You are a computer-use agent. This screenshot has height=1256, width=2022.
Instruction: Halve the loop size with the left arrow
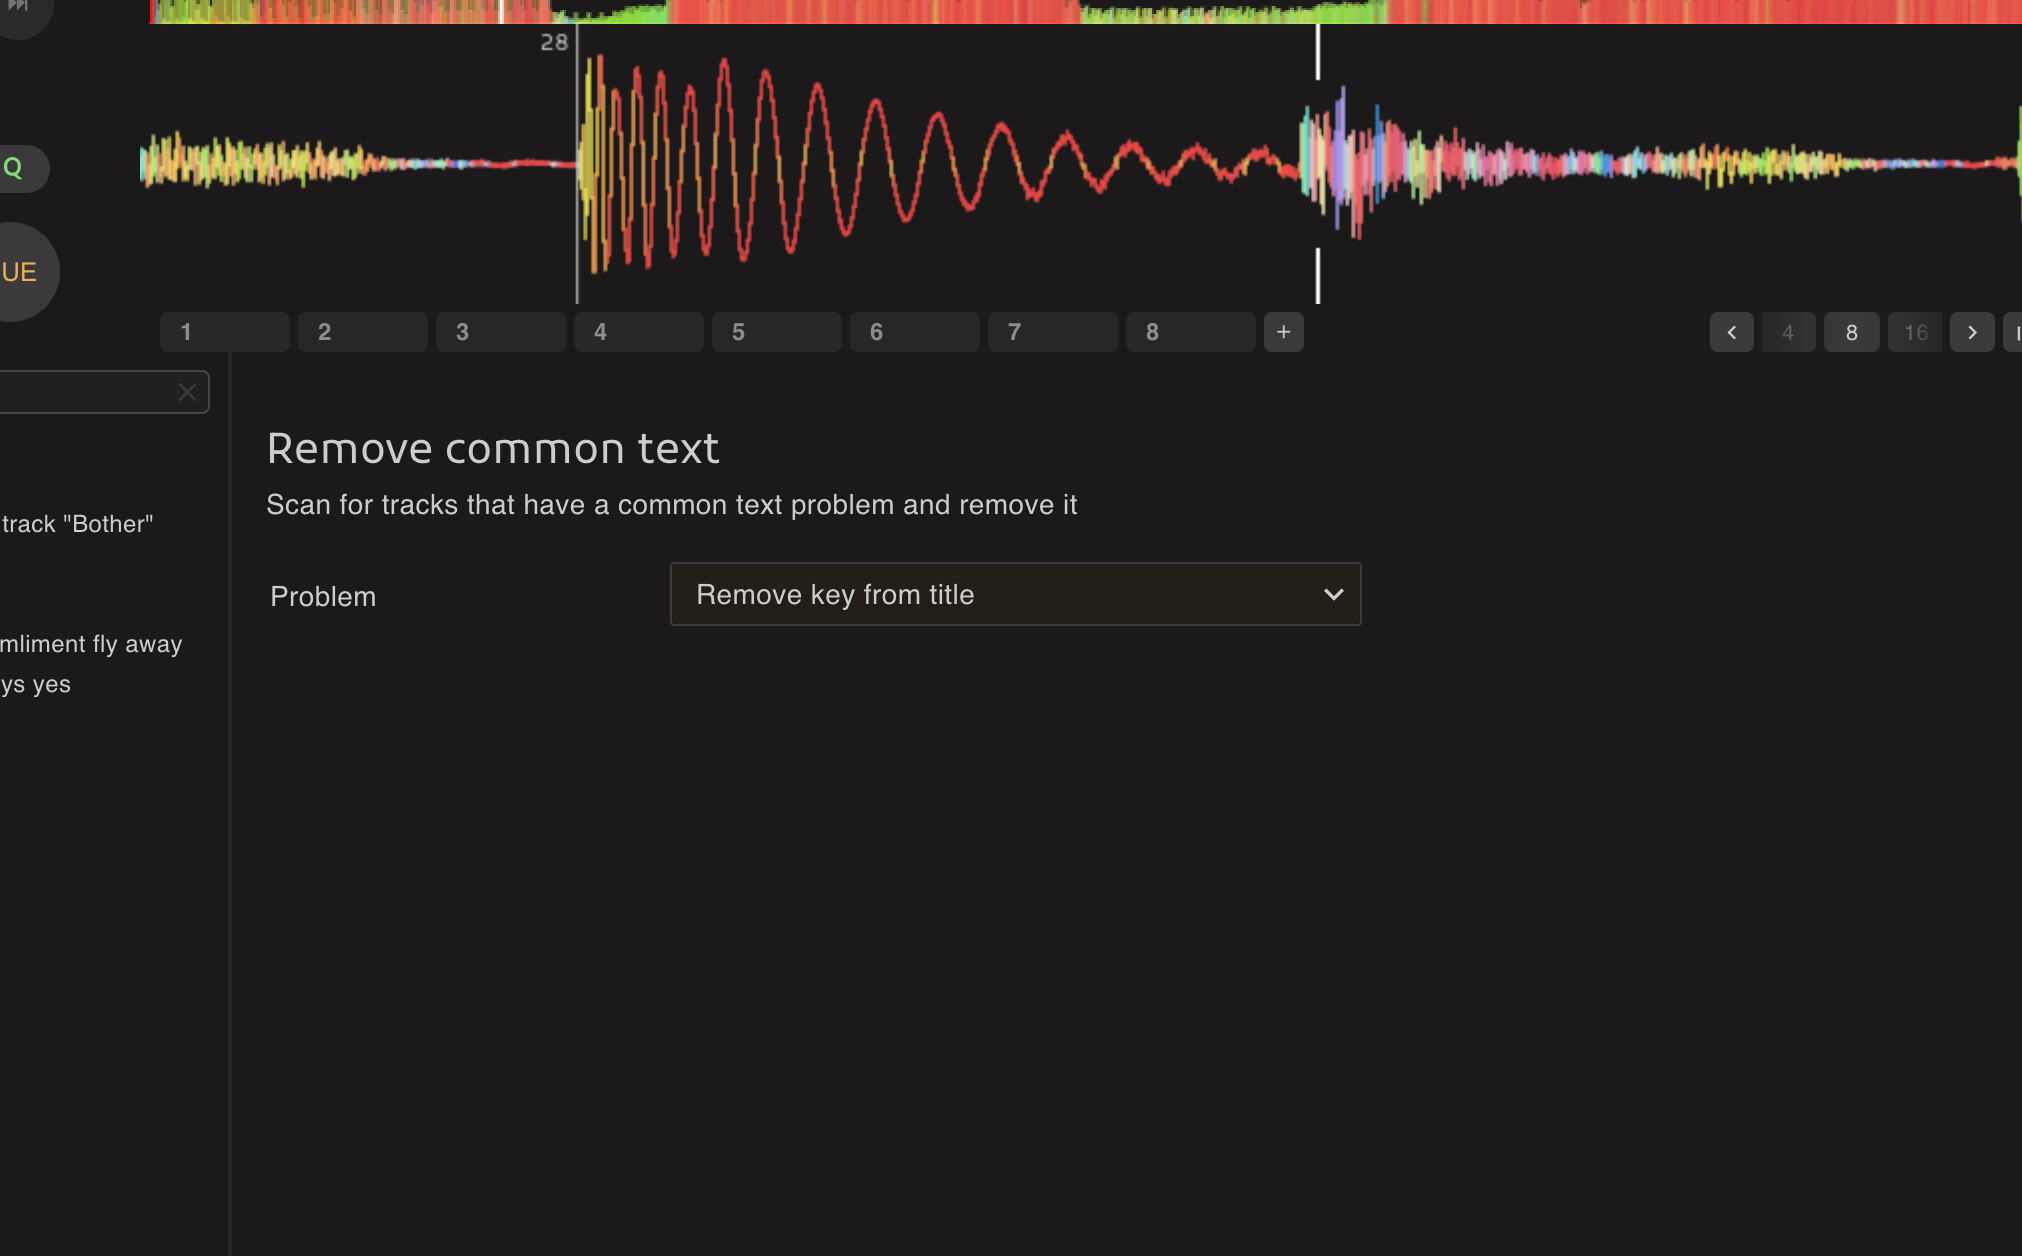(x=1731, y=332)
